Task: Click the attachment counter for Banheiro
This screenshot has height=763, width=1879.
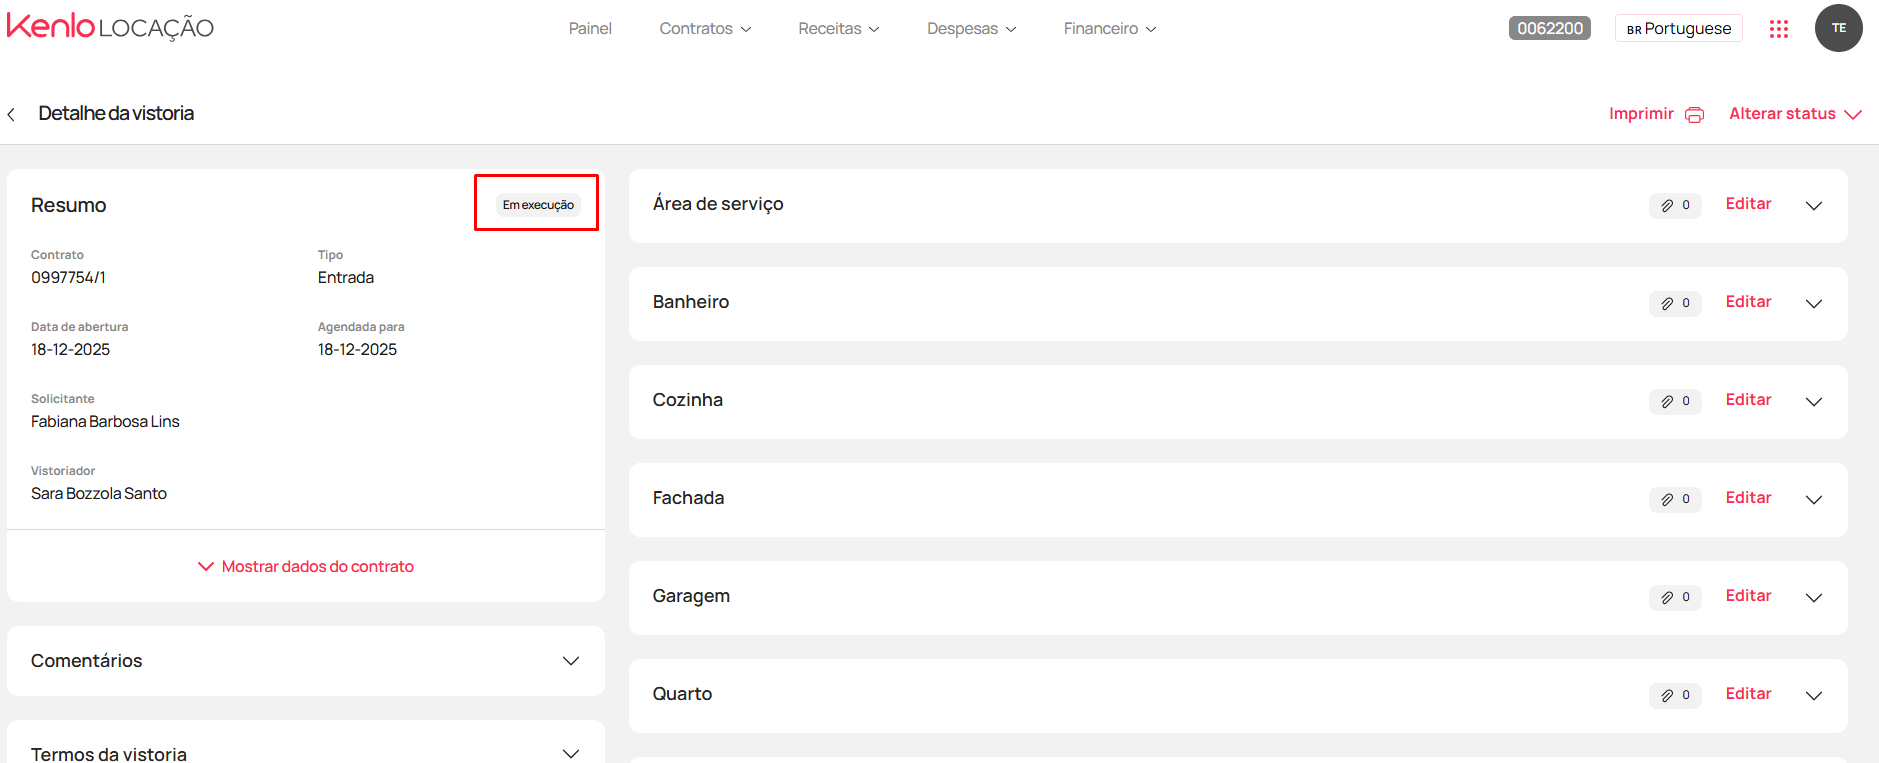Action: [1675, 303]
